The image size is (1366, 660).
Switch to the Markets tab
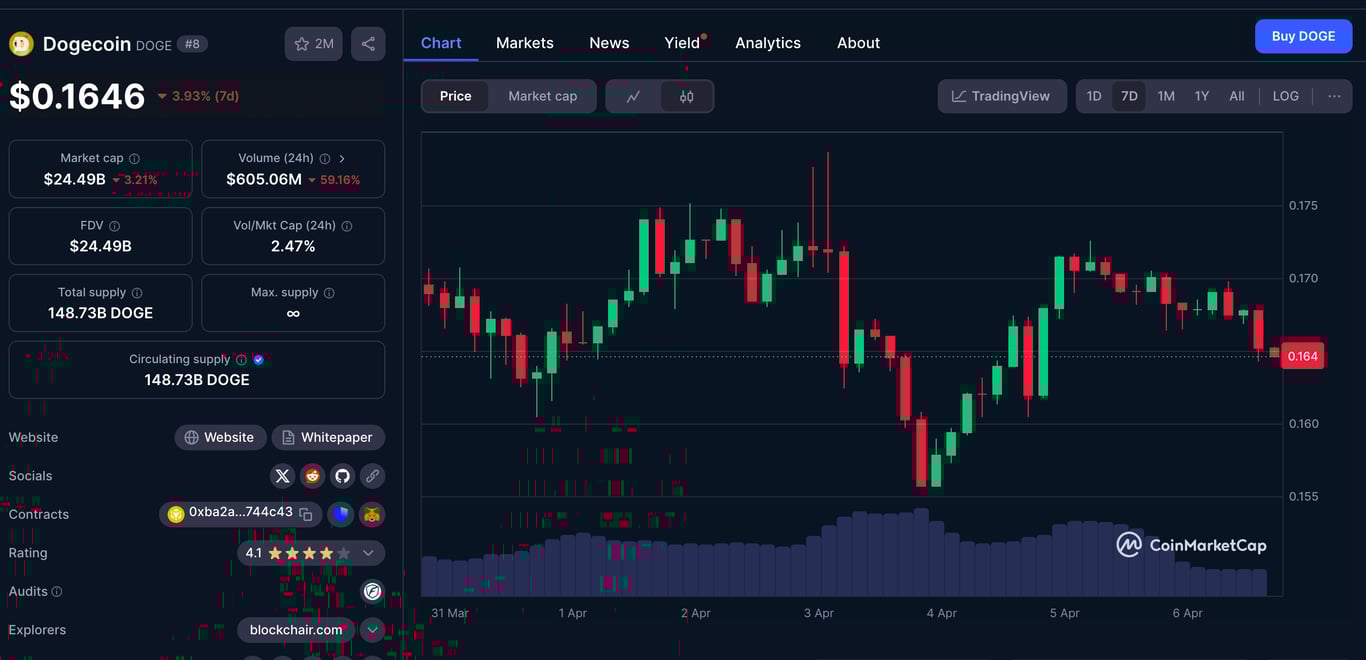525,43
